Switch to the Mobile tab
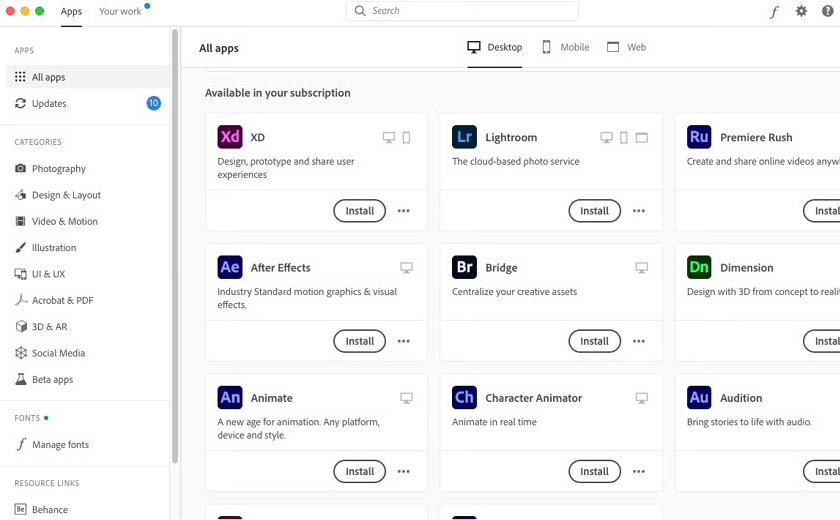The height and width of the screenshot is (520, 840). point(565,47)
